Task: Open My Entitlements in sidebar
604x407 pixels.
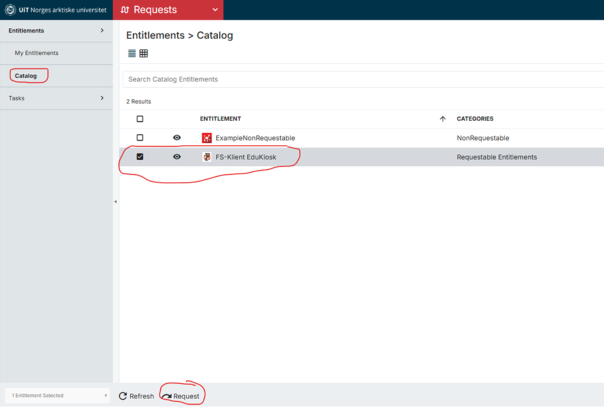Action: click(36, 53)
